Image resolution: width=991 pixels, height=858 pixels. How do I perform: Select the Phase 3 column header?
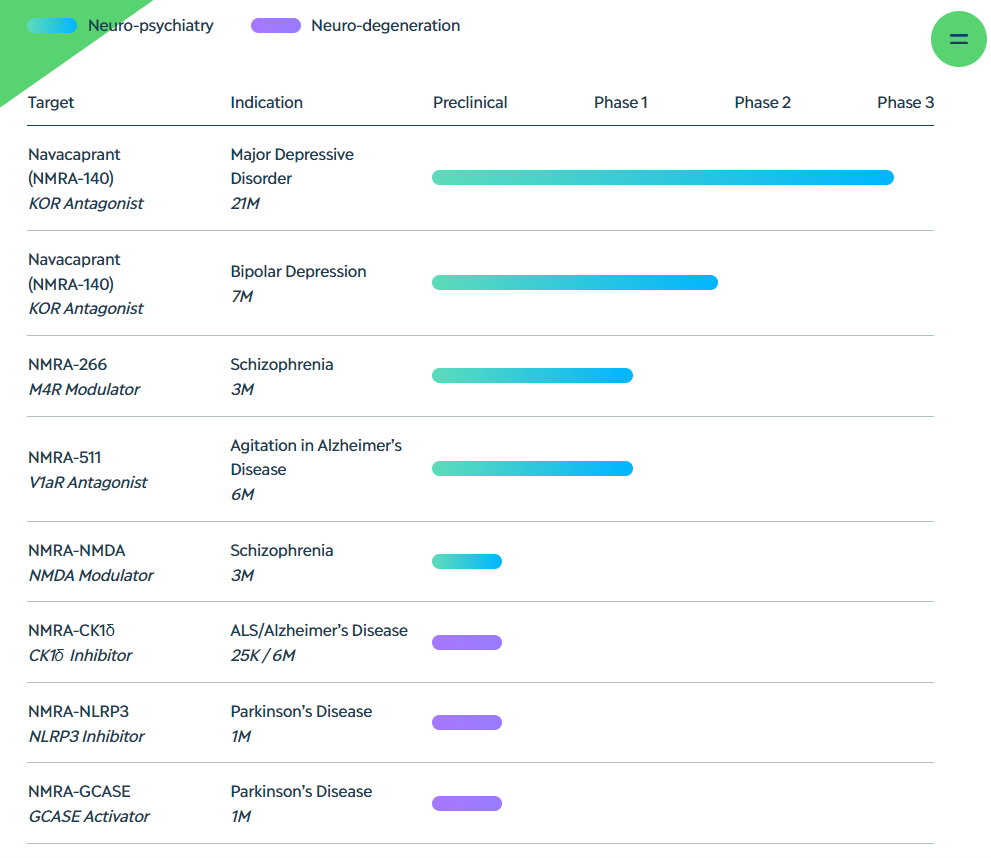[x=905, y=103]
